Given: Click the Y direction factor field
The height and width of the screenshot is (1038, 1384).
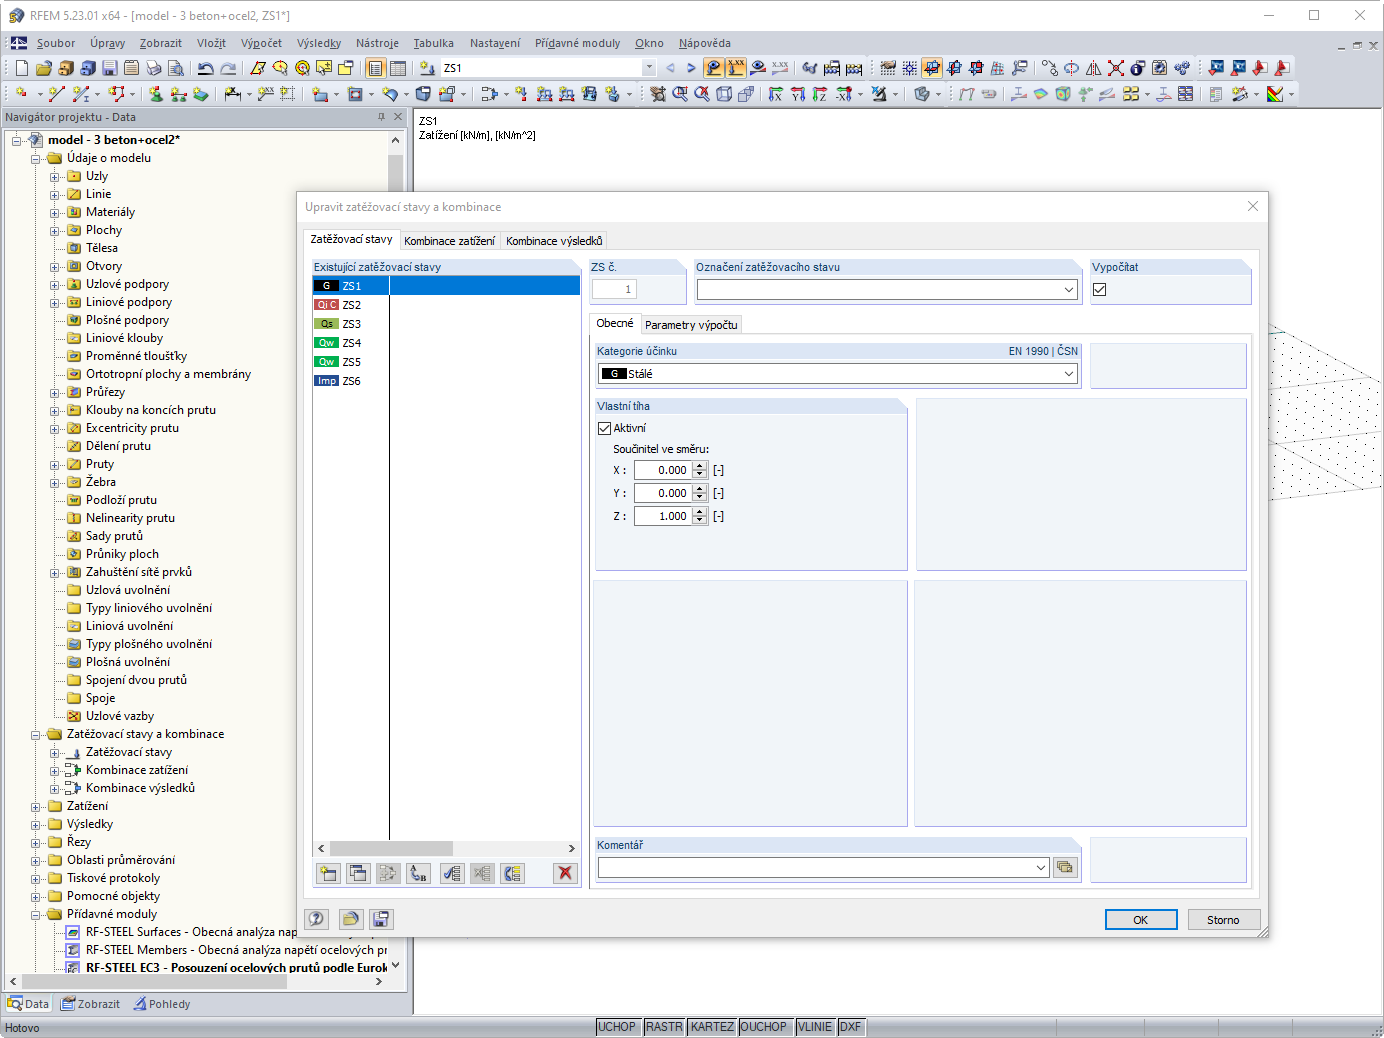Looking at the screenshot, I should pyautogui.click(x=662, y=493).
